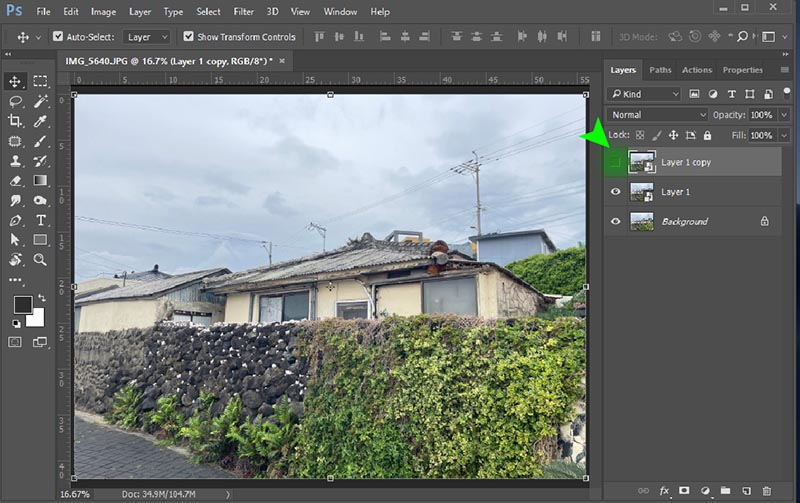Screen dimensions: 800x503
Task: Select the Horizontal Type tool
Action: [40, 220]
